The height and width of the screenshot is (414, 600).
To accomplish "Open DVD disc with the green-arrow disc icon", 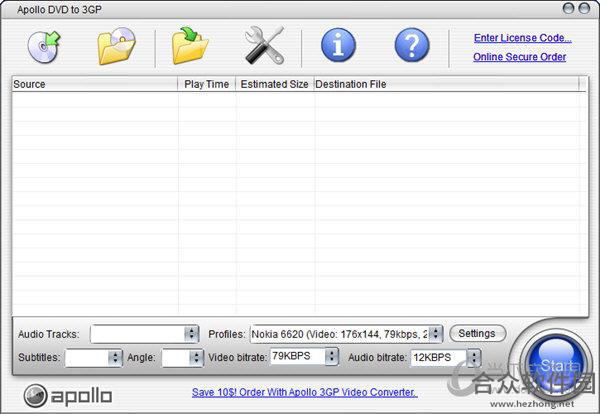I will [x=44, y=47].
